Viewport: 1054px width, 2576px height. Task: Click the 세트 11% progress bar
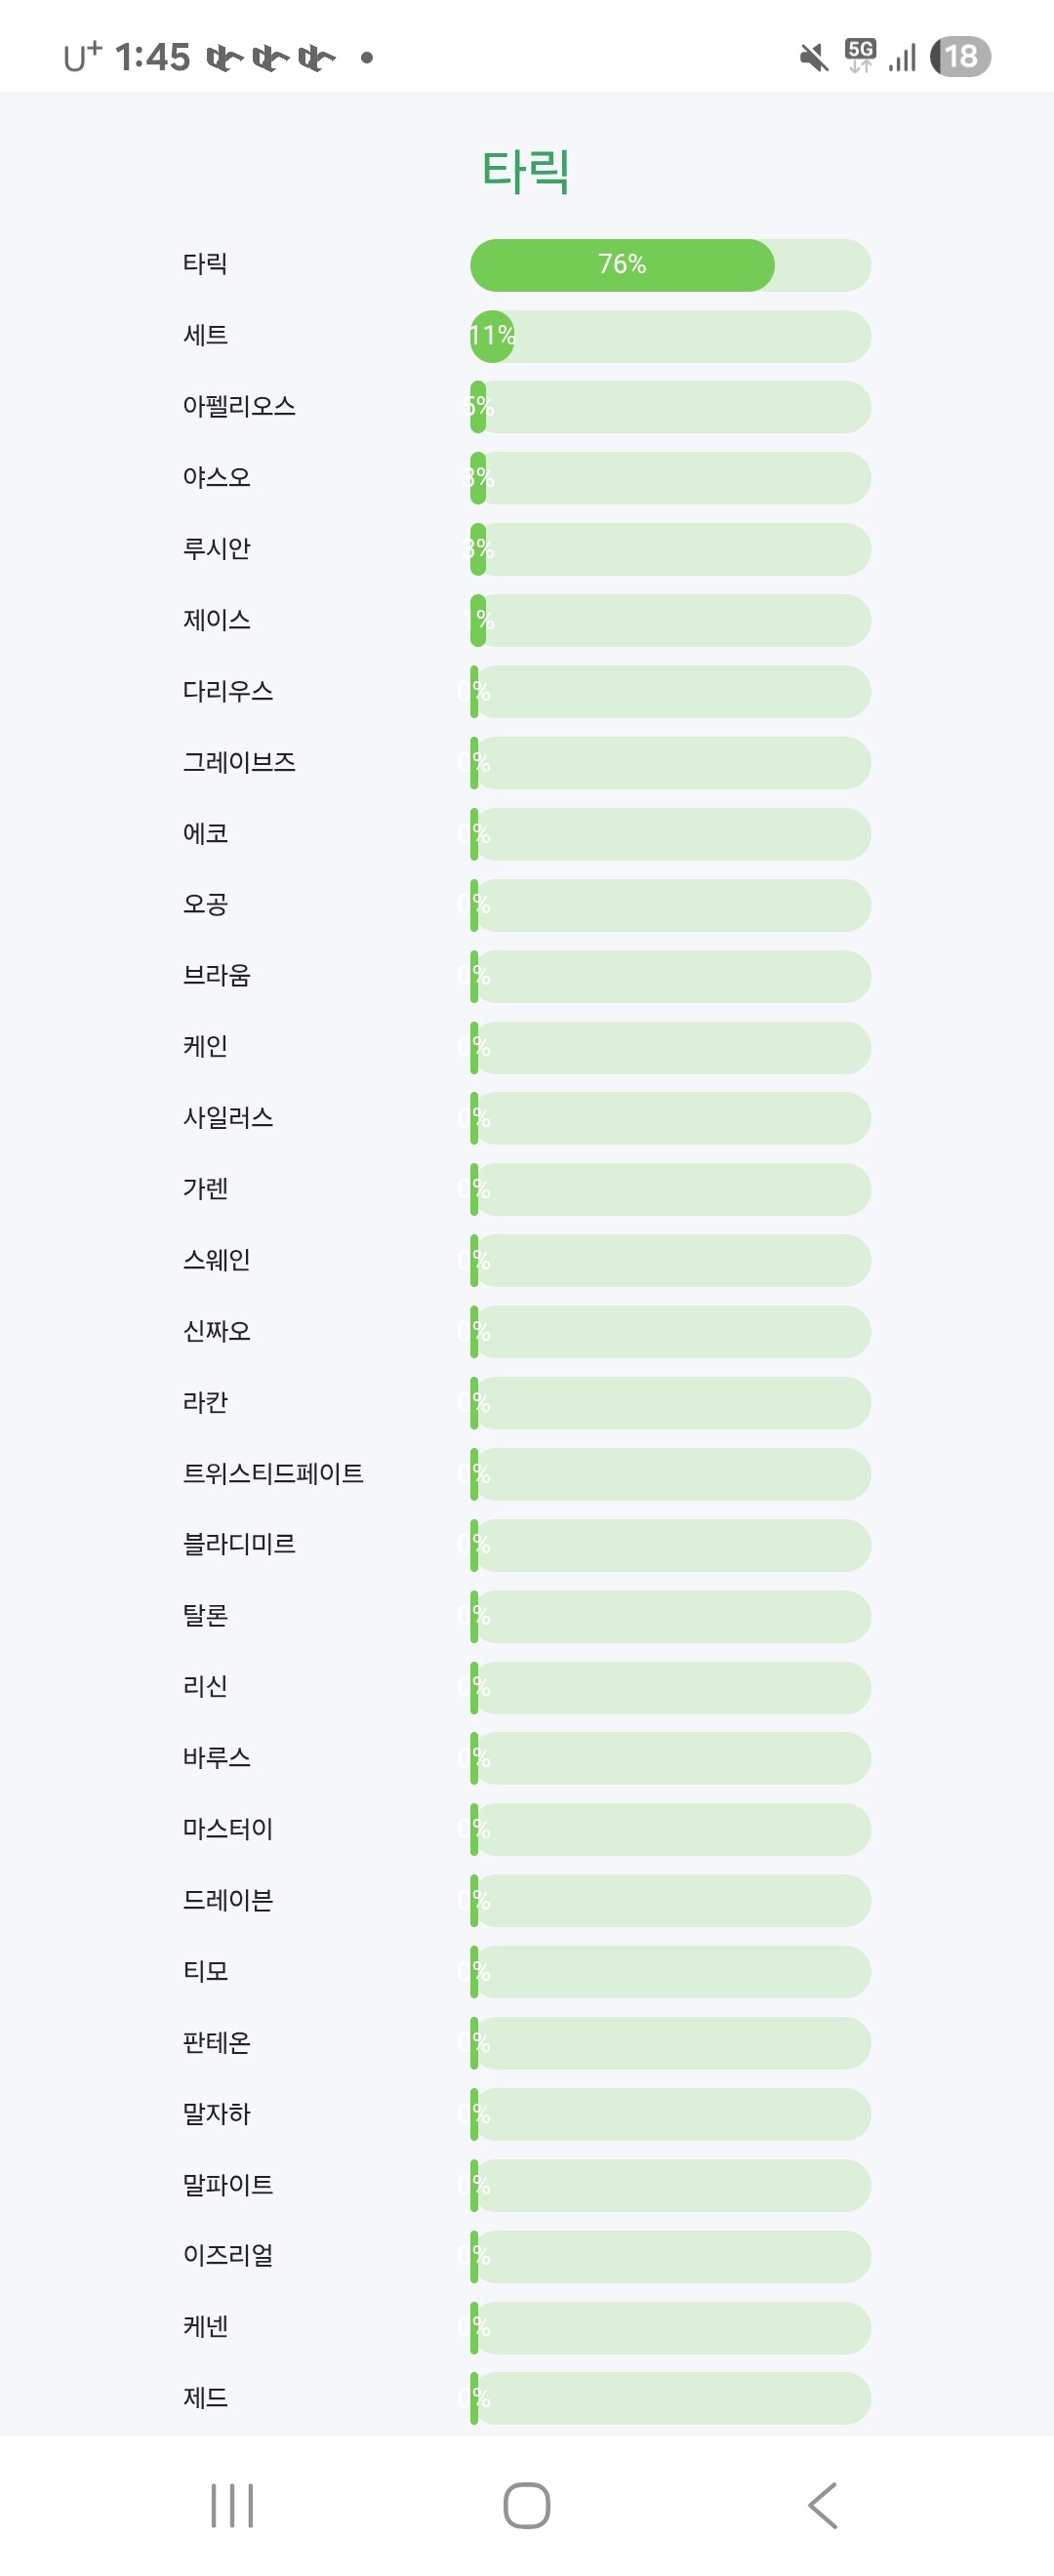coord(670,336)
